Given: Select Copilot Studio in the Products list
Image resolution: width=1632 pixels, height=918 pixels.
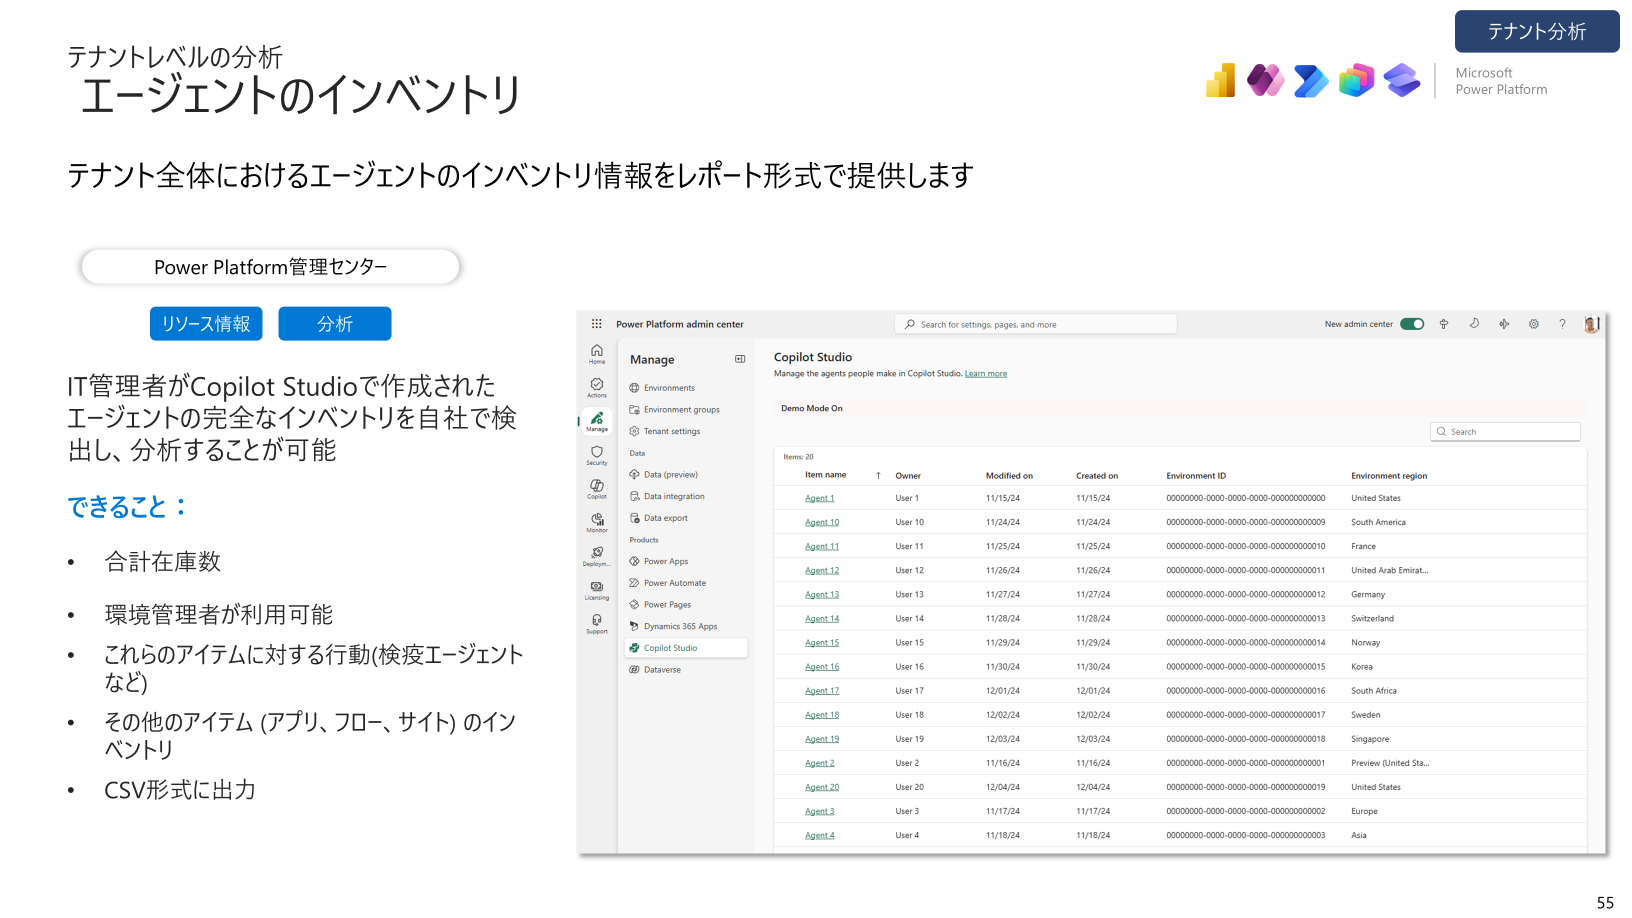Looking at the screenshot, I should pos(686,648).
